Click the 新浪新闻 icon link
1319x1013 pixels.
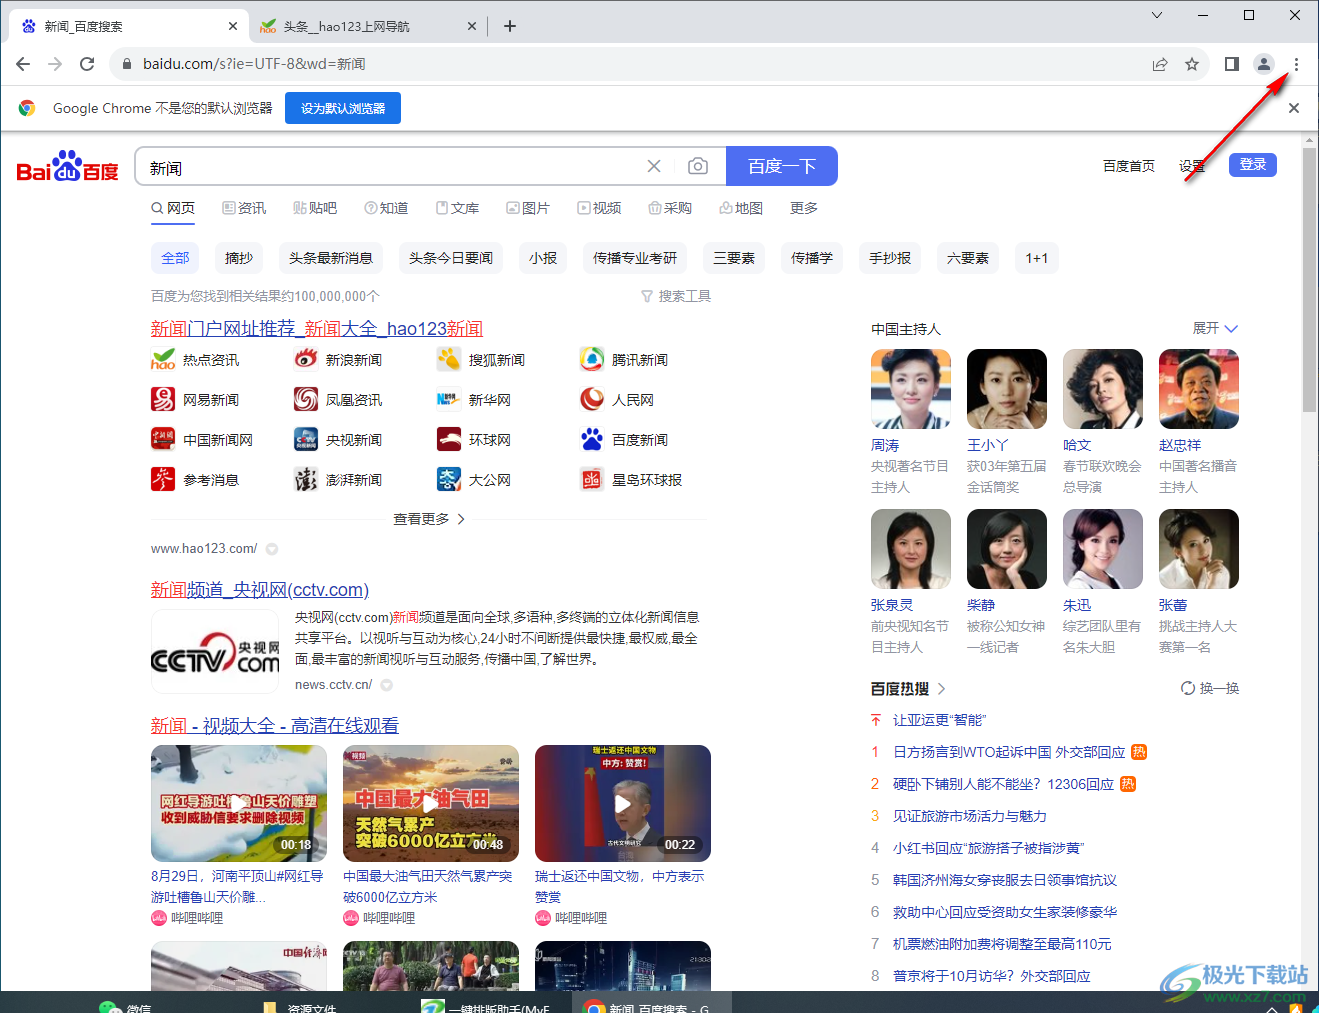(306, 359)
